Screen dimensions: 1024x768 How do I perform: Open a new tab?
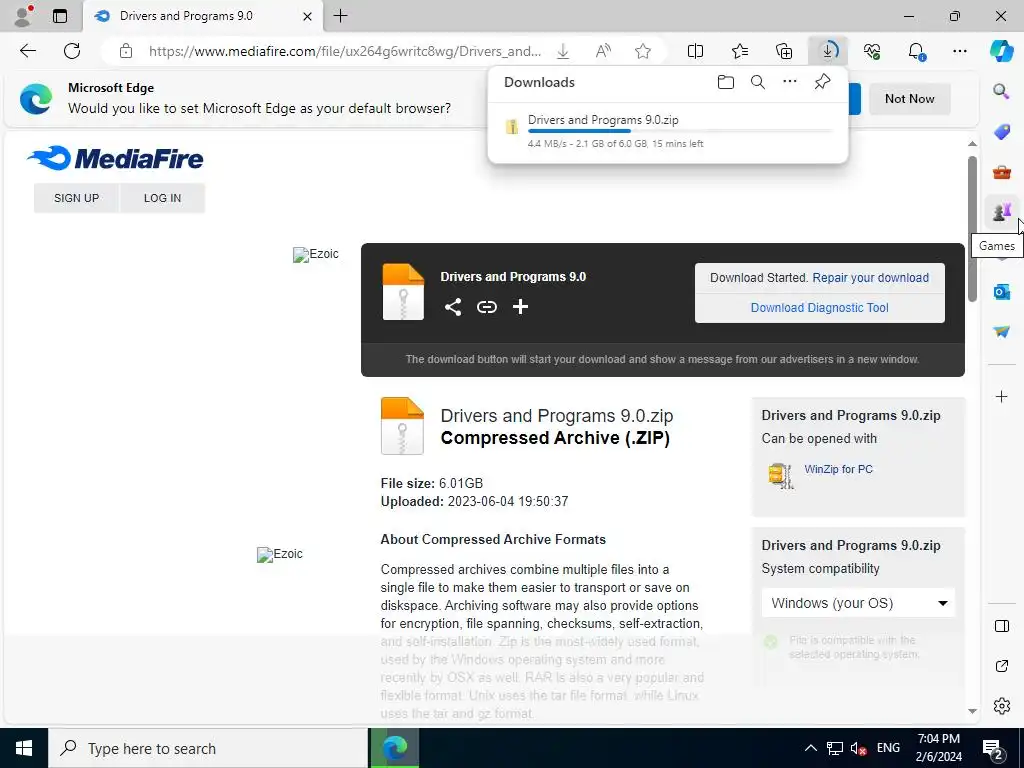coord(340,16)
